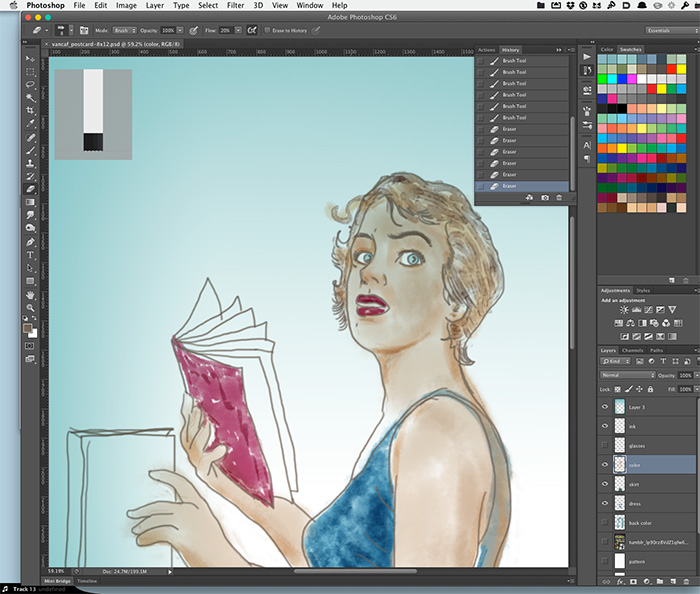Click the zoom percentage field 59.19%
Image resolution: width=700 pixels, height=594 pixels.
tap(56, 571)
